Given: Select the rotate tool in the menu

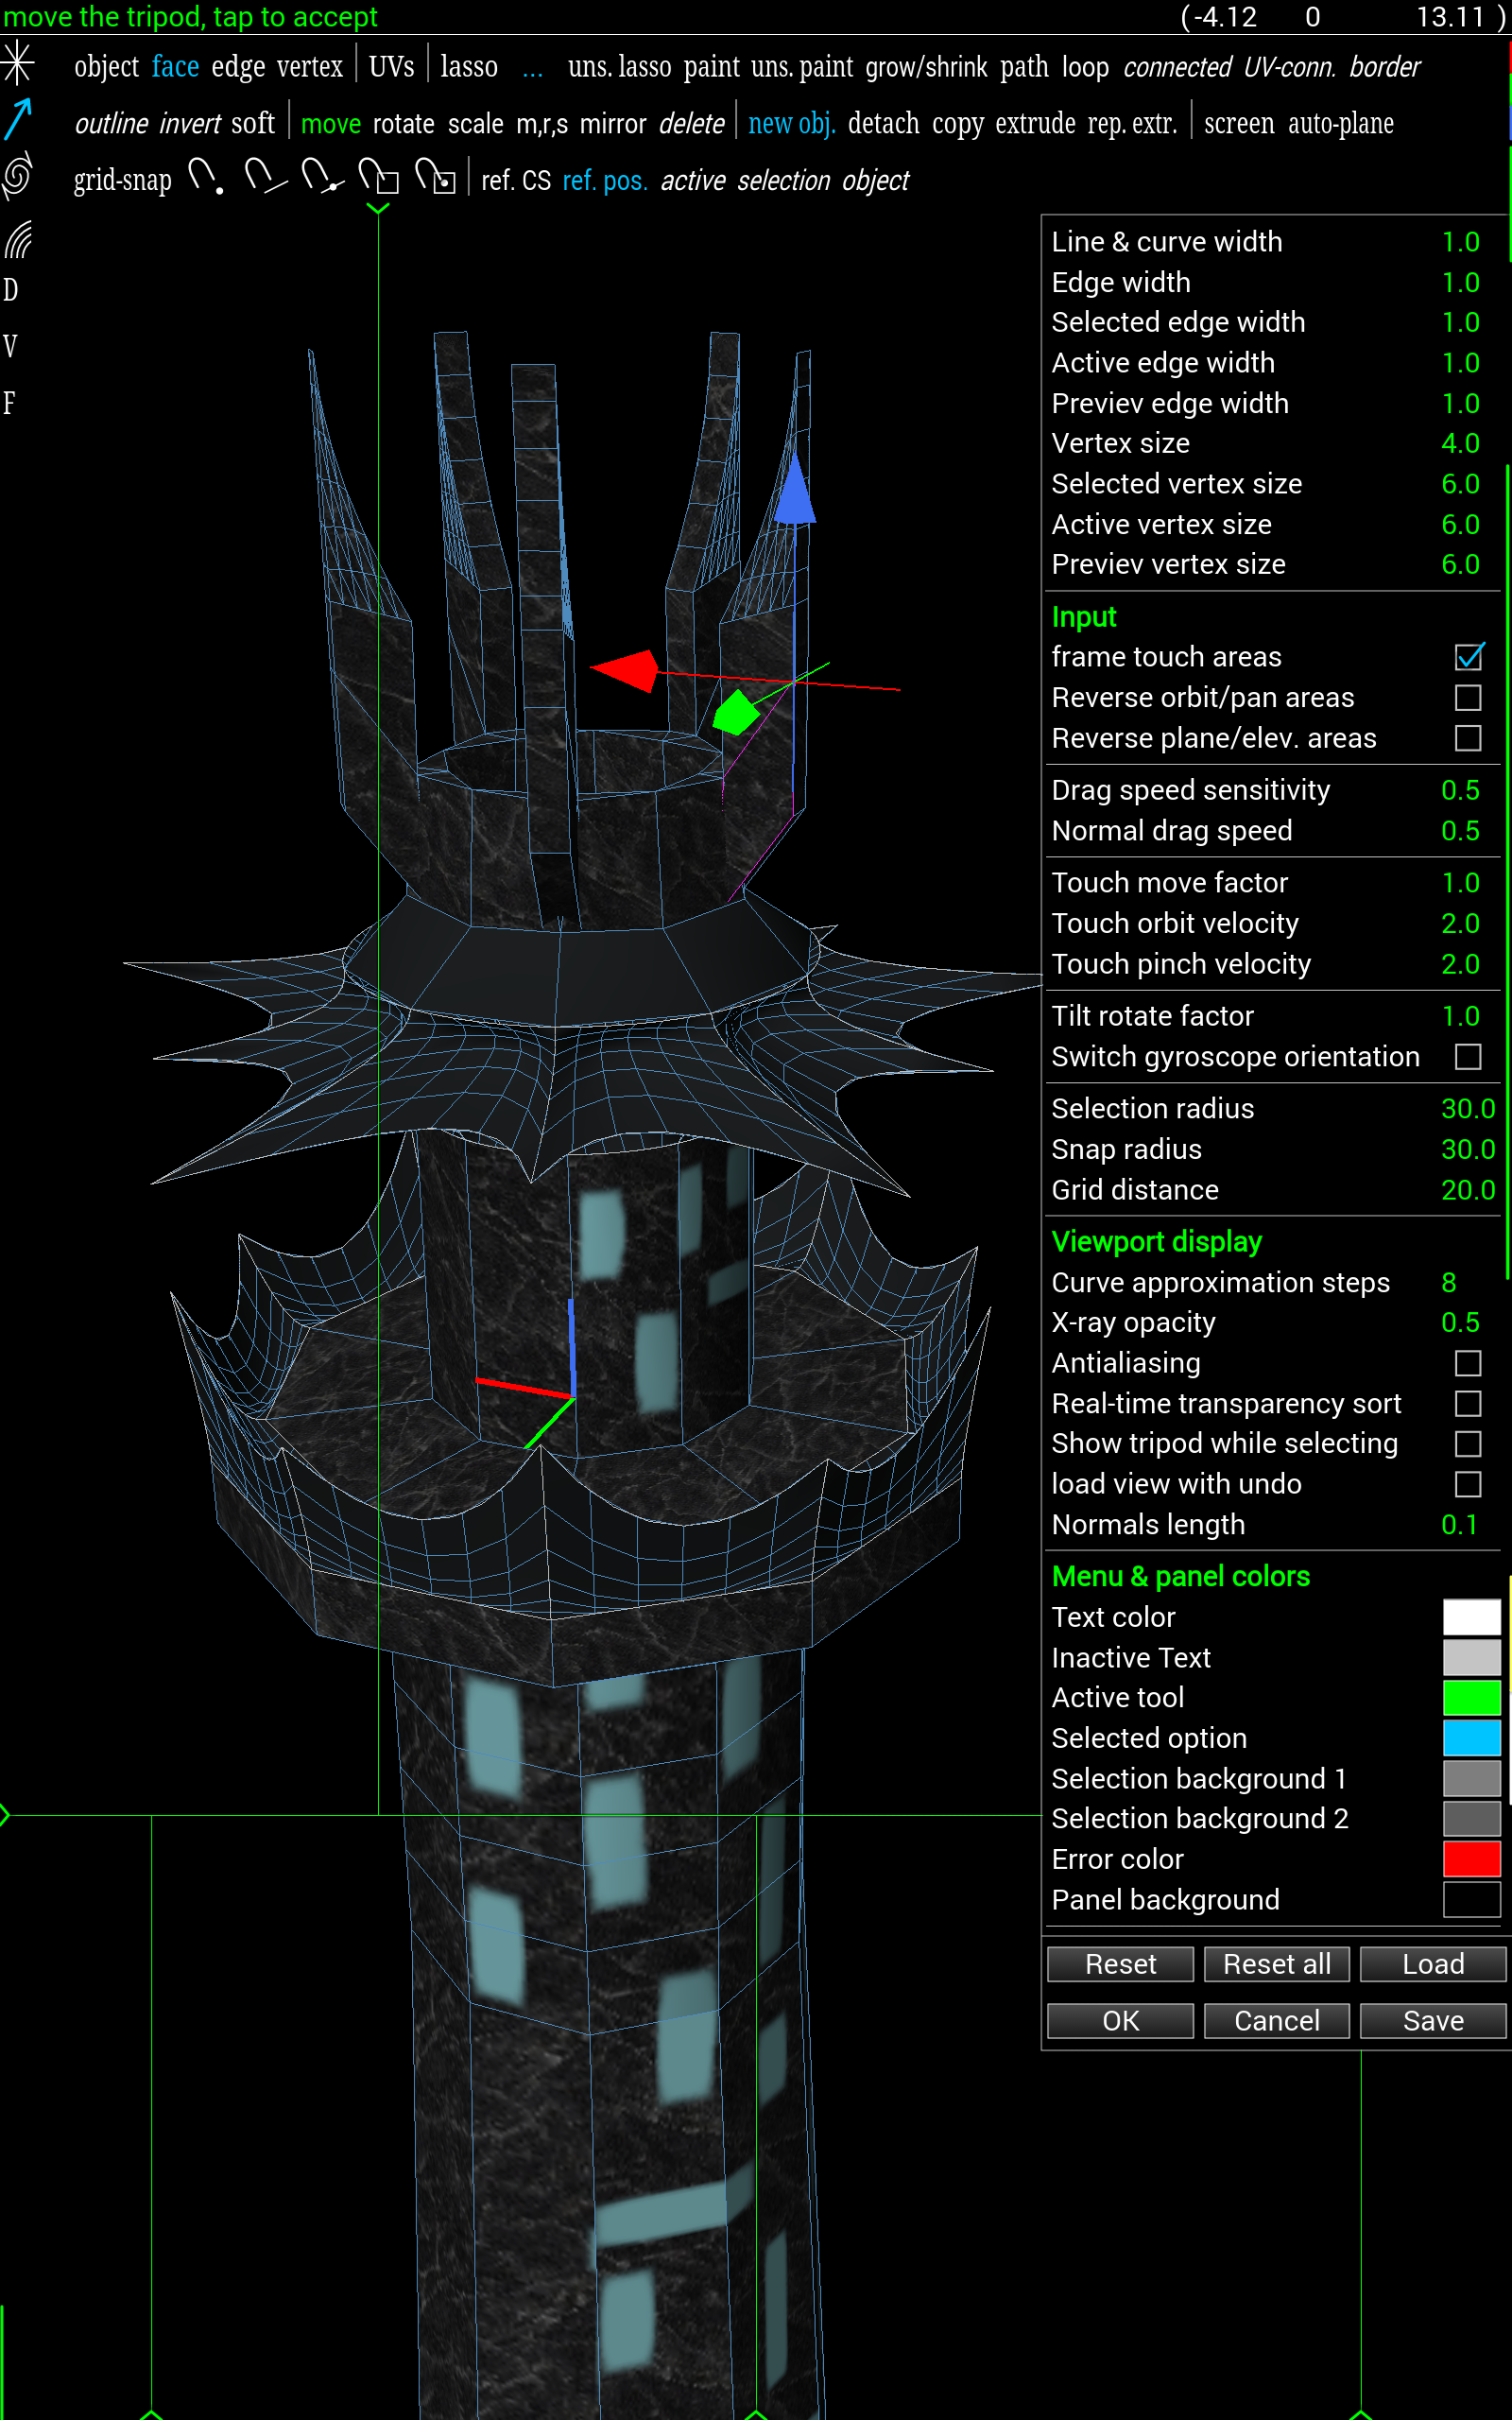Looking at the screenshot, I should pyautogui.click(x=403, y=124).
